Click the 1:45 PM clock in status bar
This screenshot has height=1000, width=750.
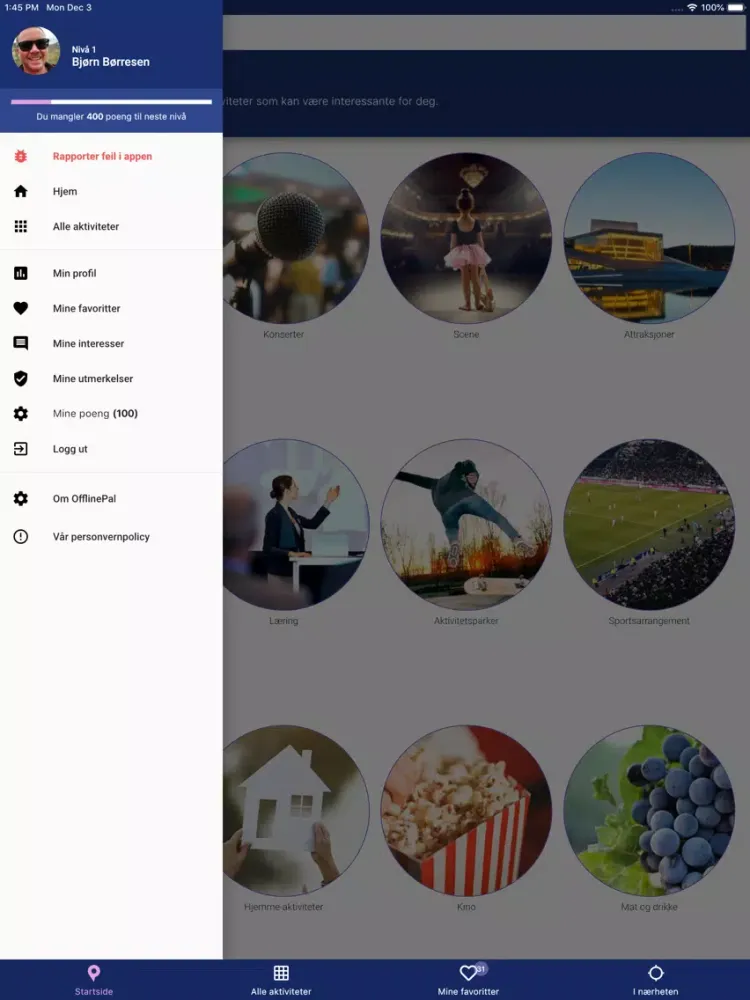coord(22,8)
